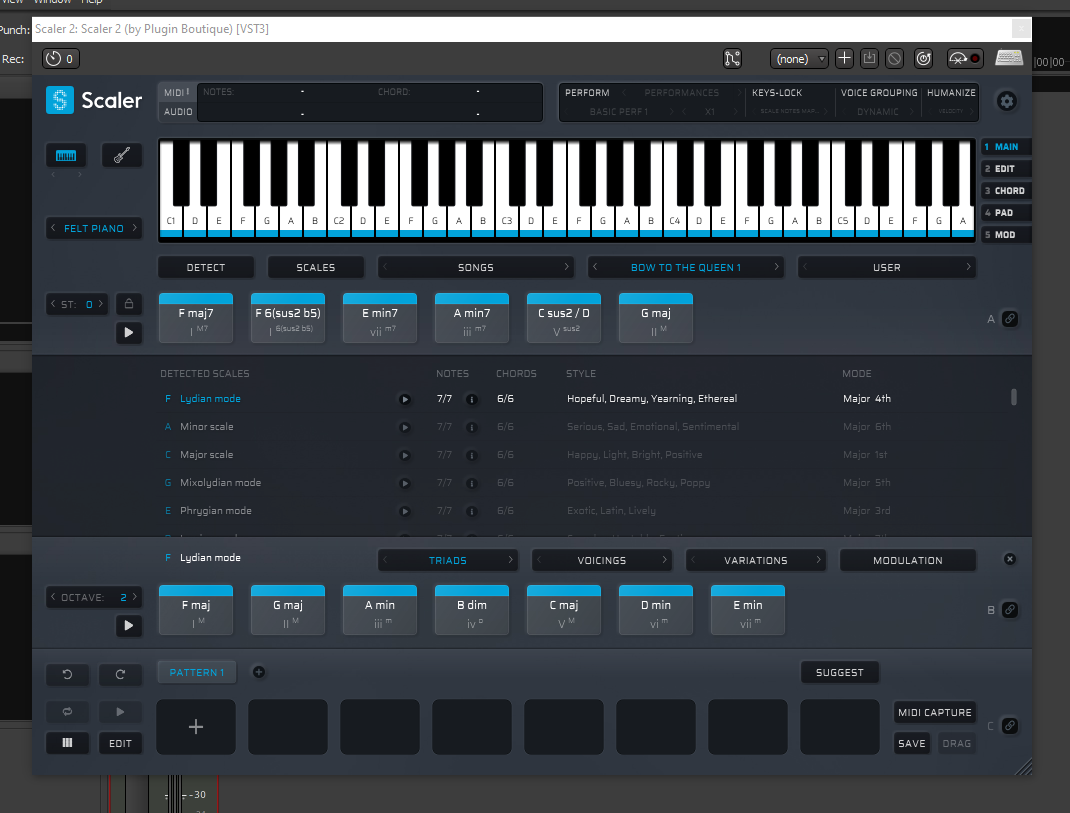Click the SUGGEST button
Viewport: 1070px width, 813px height.
coord(839,672)
